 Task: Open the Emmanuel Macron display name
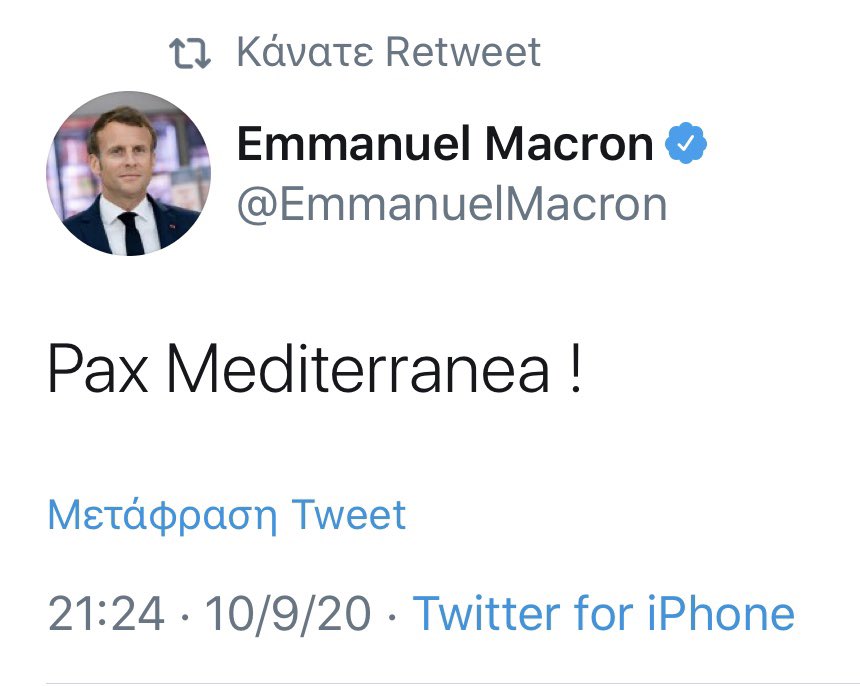coord(445,146)
